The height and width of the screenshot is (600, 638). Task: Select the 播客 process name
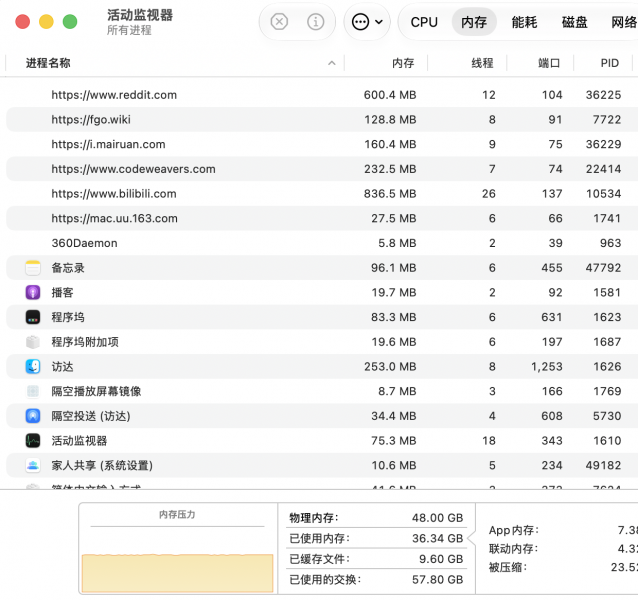pos(62,292)
